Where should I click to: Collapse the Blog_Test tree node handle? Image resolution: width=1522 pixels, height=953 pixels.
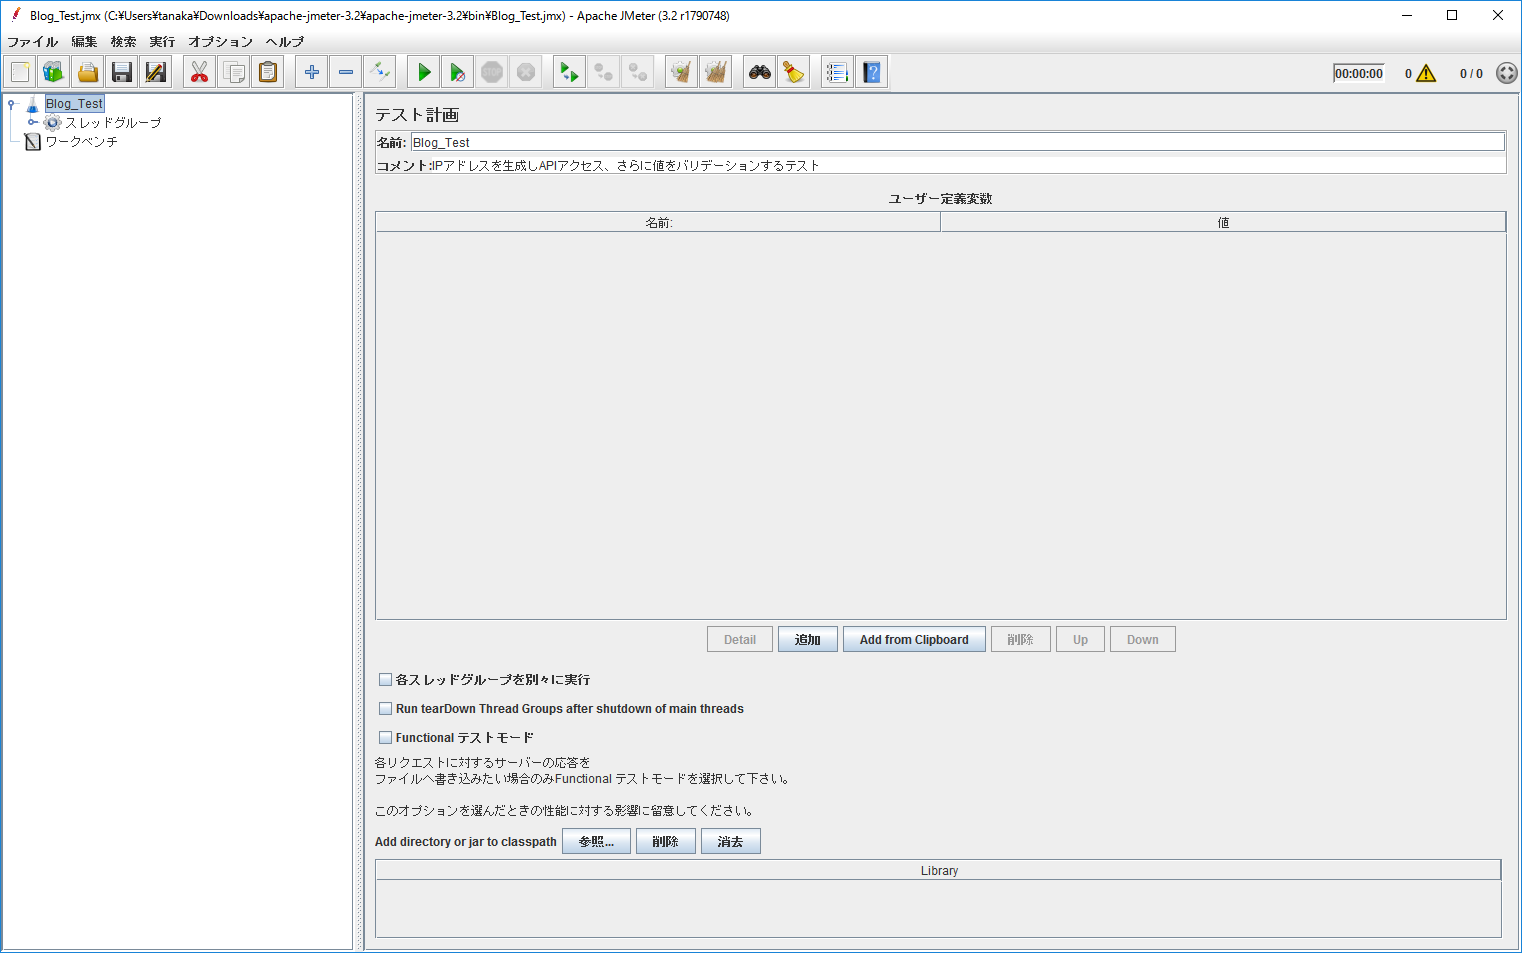point(12,103)
